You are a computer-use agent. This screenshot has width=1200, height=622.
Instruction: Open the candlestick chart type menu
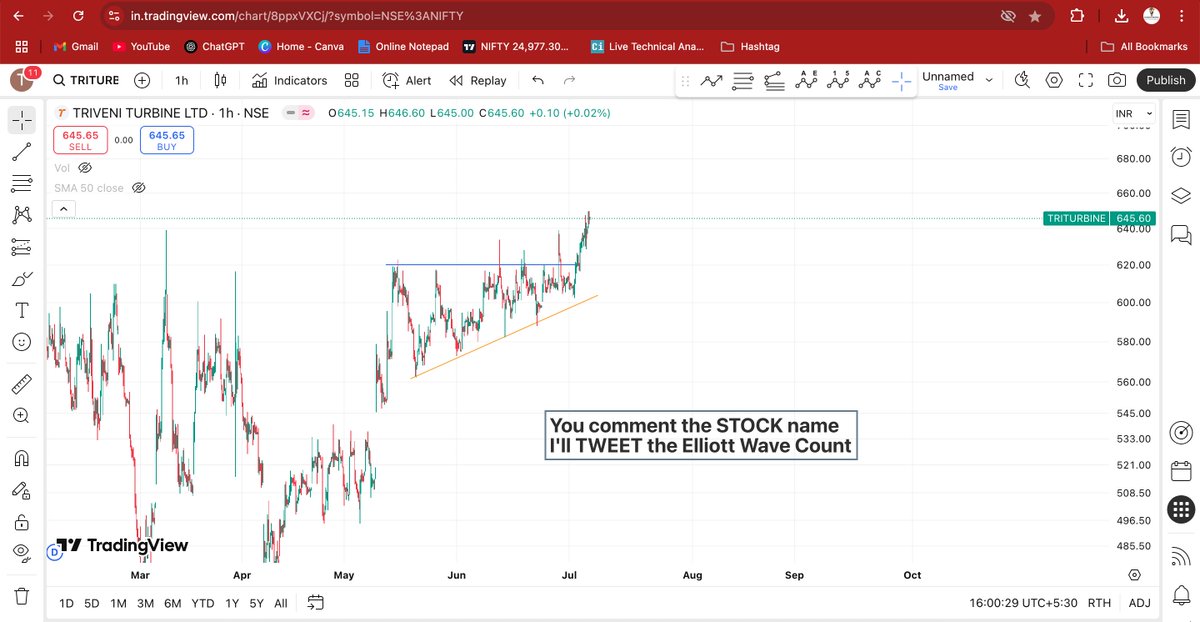click(219, 80)
